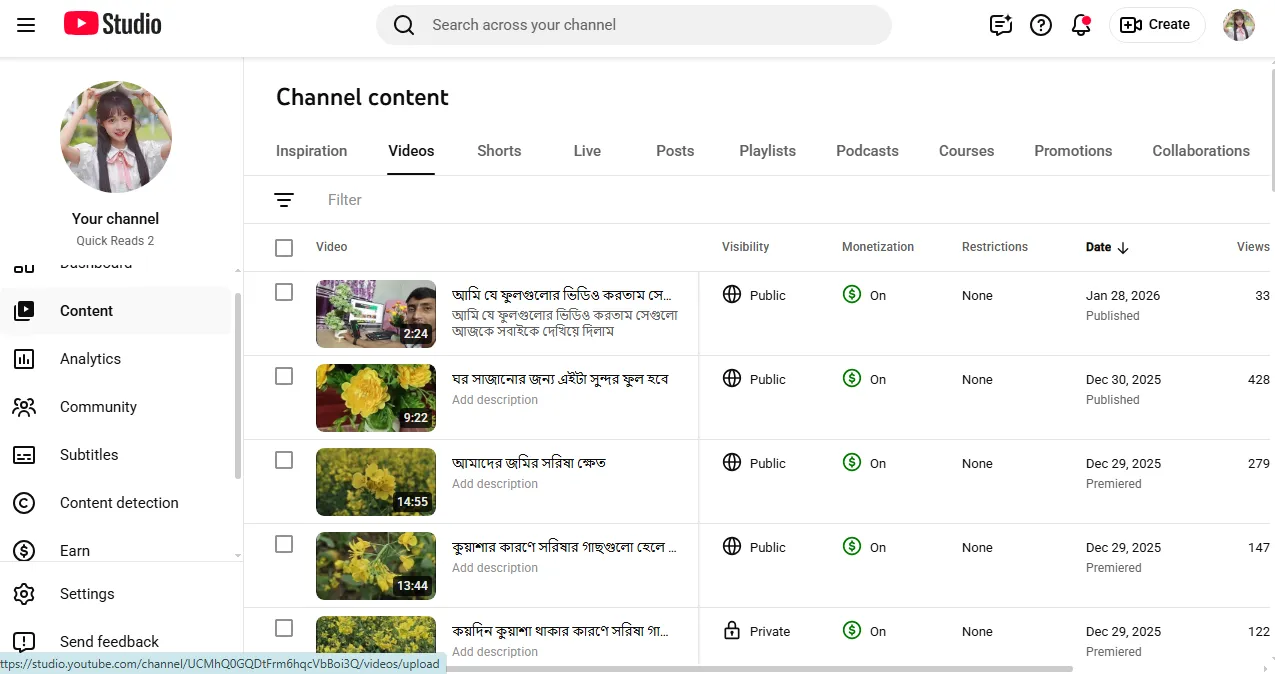Switch to the Posts tab
The height and width of the screenshot is (674, 1275).
(675, 151)
